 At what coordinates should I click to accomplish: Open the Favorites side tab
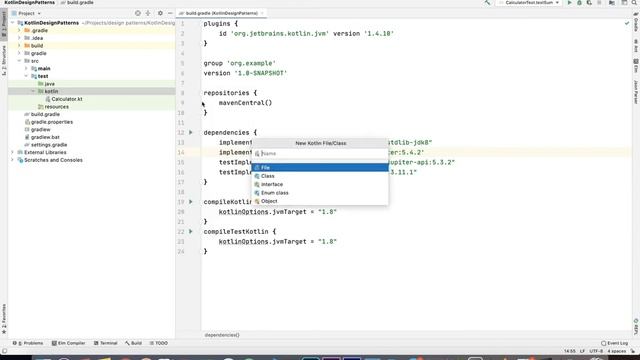(4, 318)
